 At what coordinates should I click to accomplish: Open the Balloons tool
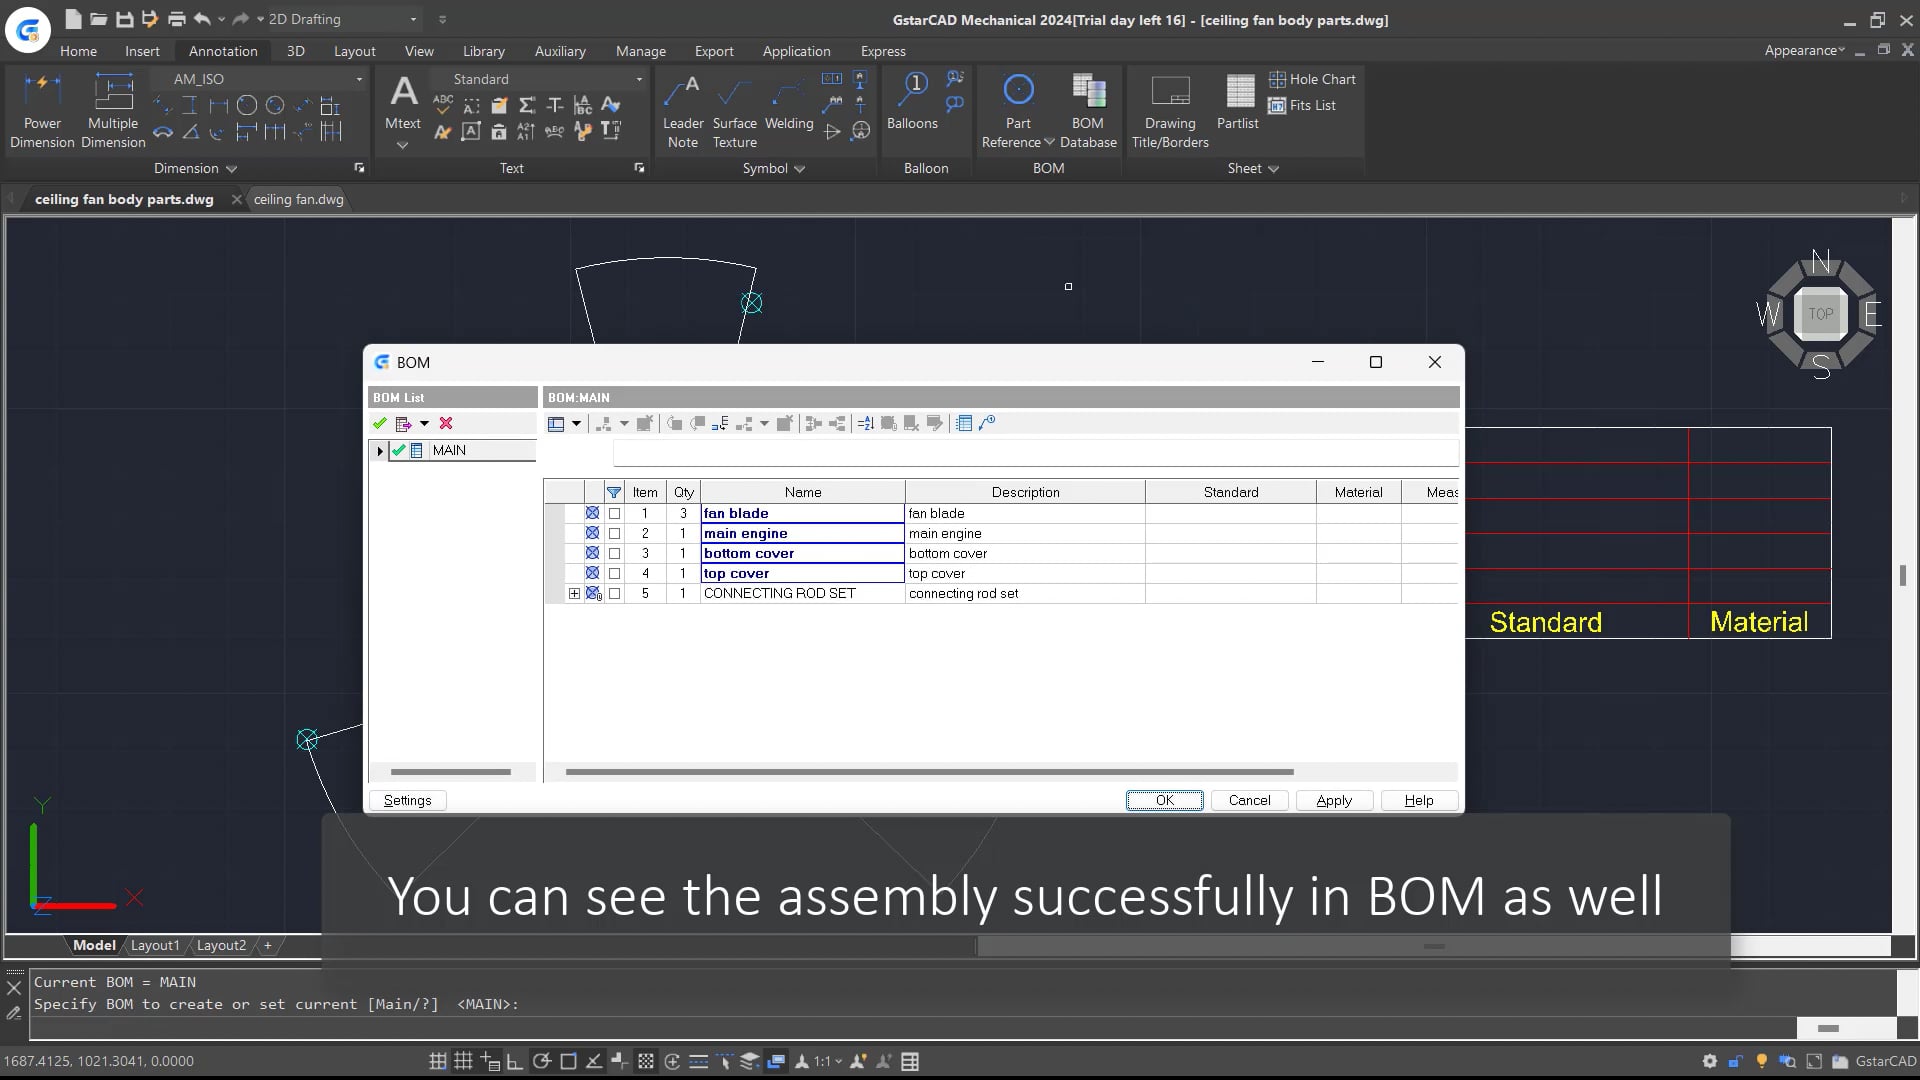(912, 100)
